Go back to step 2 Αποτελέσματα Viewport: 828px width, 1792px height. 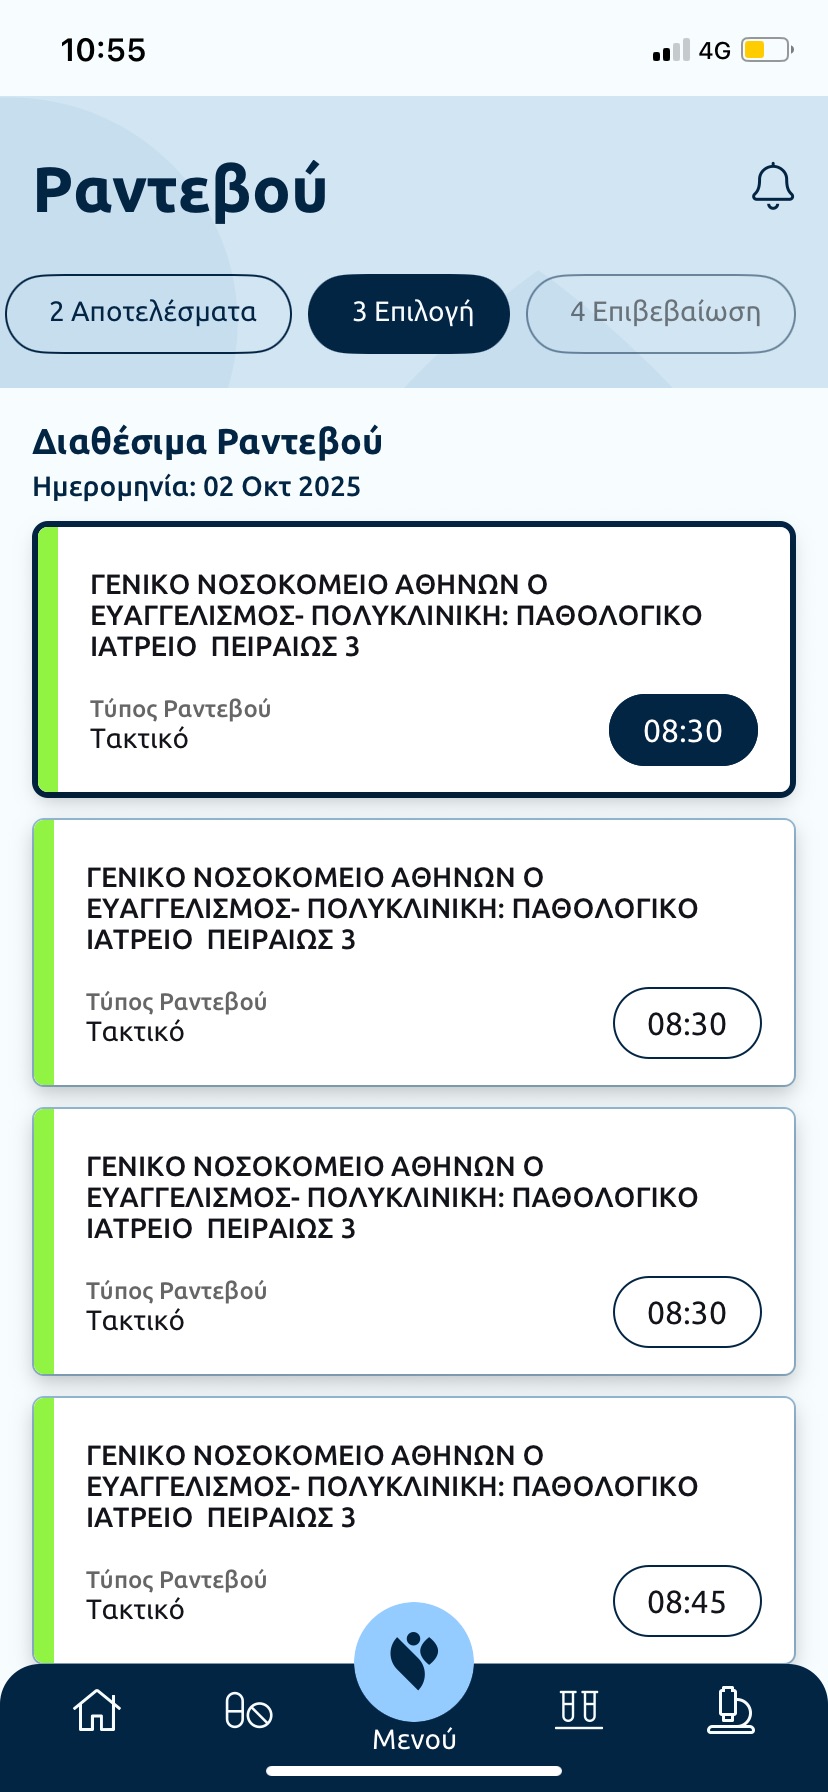tap(149, 313)
